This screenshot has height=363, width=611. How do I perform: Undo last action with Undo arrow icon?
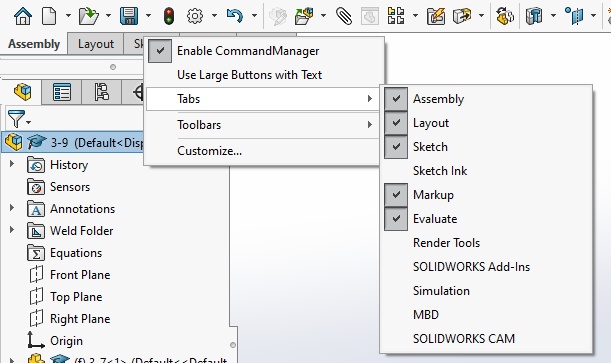click(234, 16)
